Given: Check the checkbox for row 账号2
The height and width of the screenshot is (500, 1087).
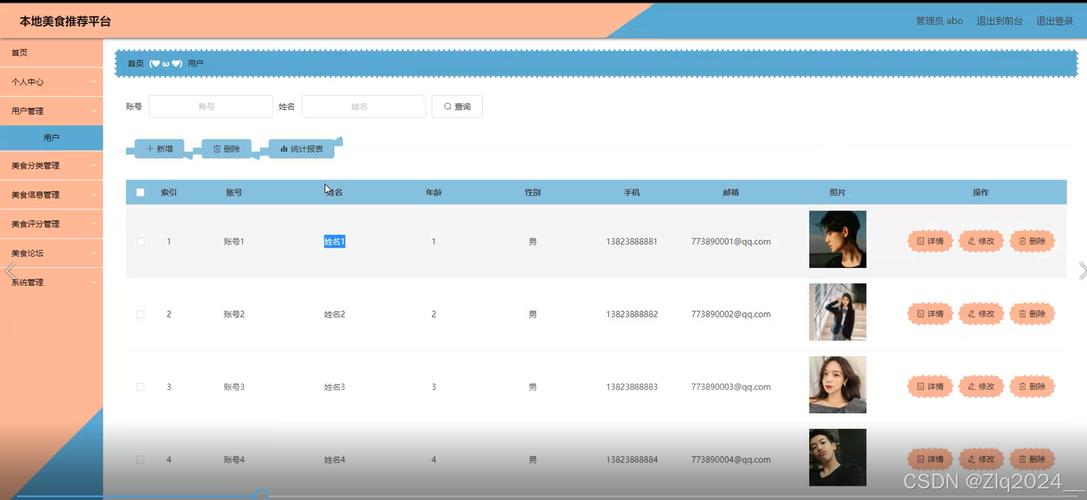Looking at the screenshot, I should tap(140, 314).
